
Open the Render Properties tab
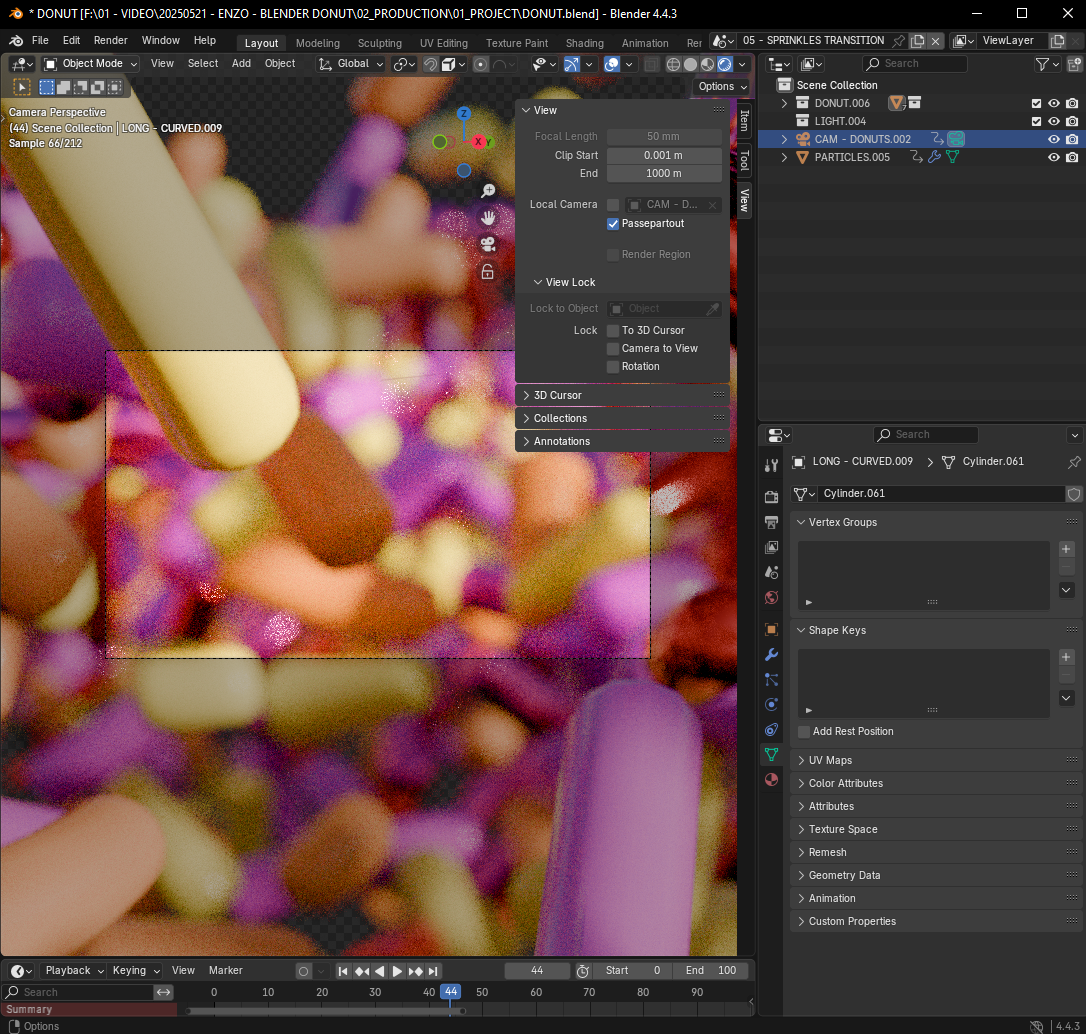click(x=770, y=496)
